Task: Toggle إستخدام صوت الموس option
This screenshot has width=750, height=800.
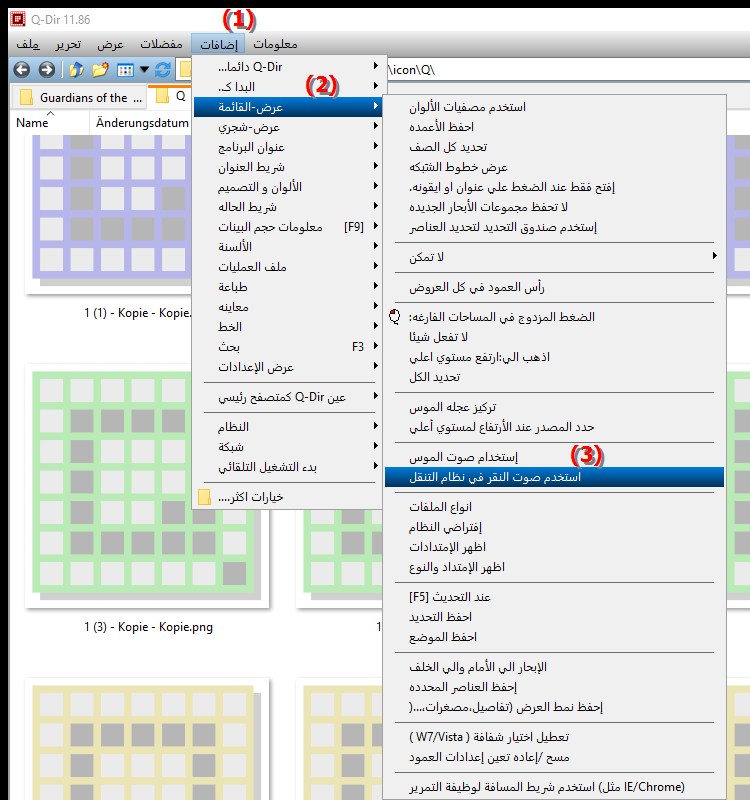Action: coord(554,457)
